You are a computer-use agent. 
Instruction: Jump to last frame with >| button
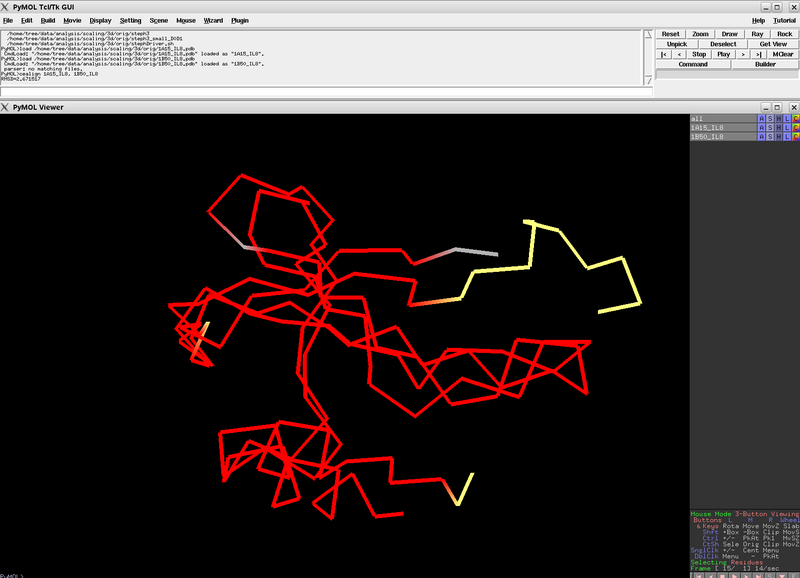click(x=759, y=54)
